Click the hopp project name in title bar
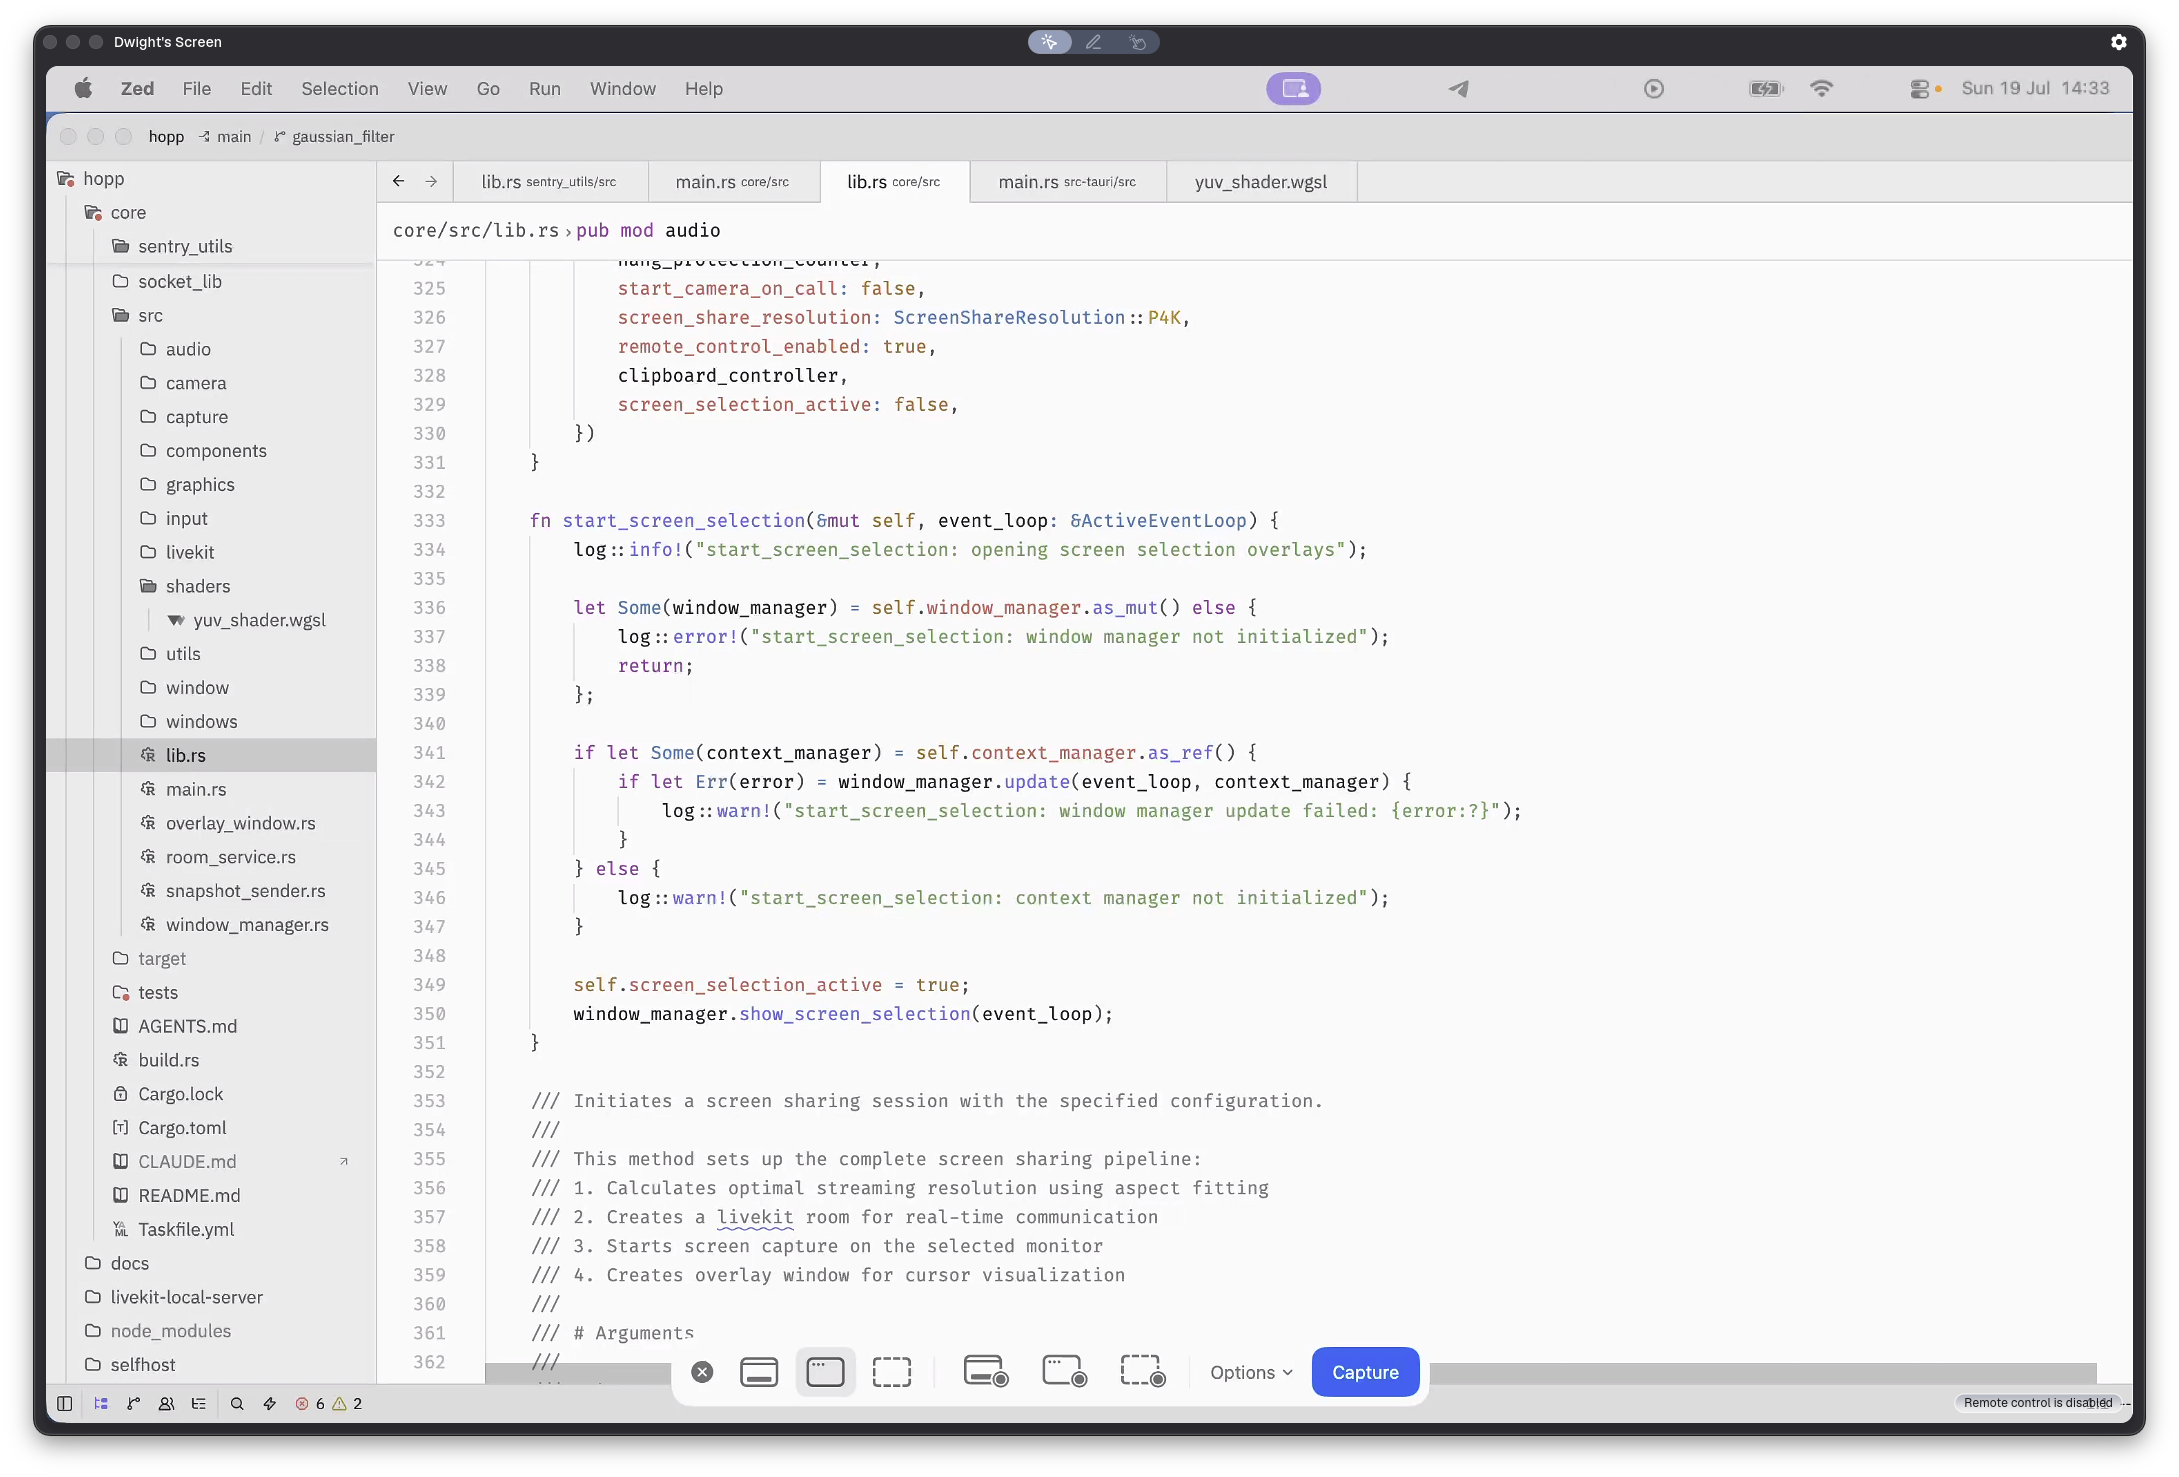 click(166, 136)
